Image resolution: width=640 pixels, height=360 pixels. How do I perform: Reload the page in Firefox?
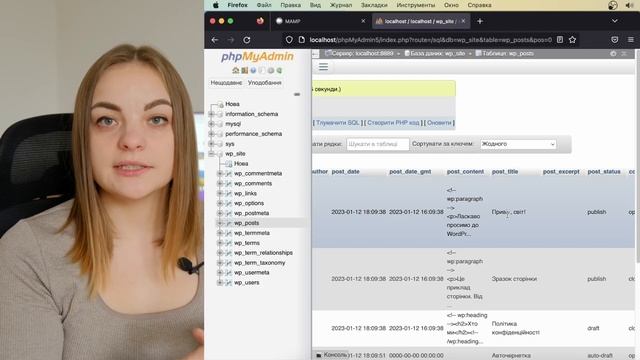[247, 40]
